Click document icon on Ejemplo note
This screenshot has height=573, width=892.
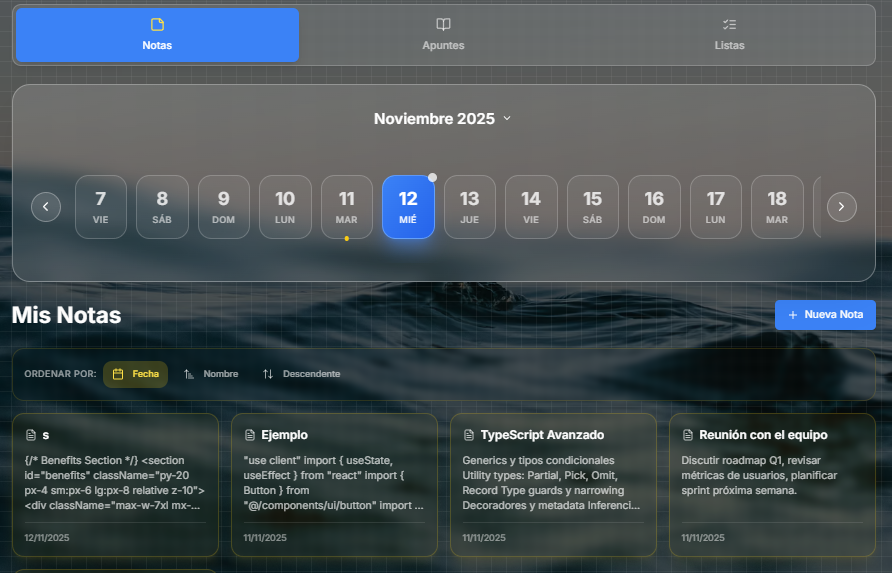(x=250, y=435)
